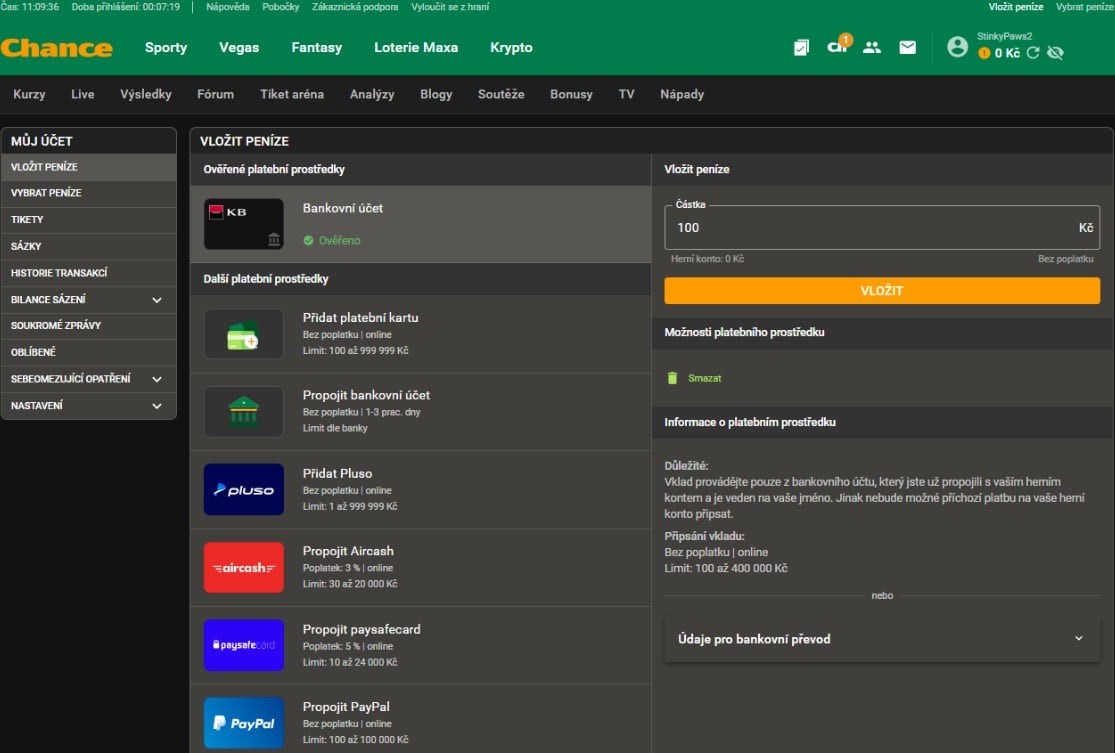Click the StinkyPaws2 username

click(x=1004, y=36)
